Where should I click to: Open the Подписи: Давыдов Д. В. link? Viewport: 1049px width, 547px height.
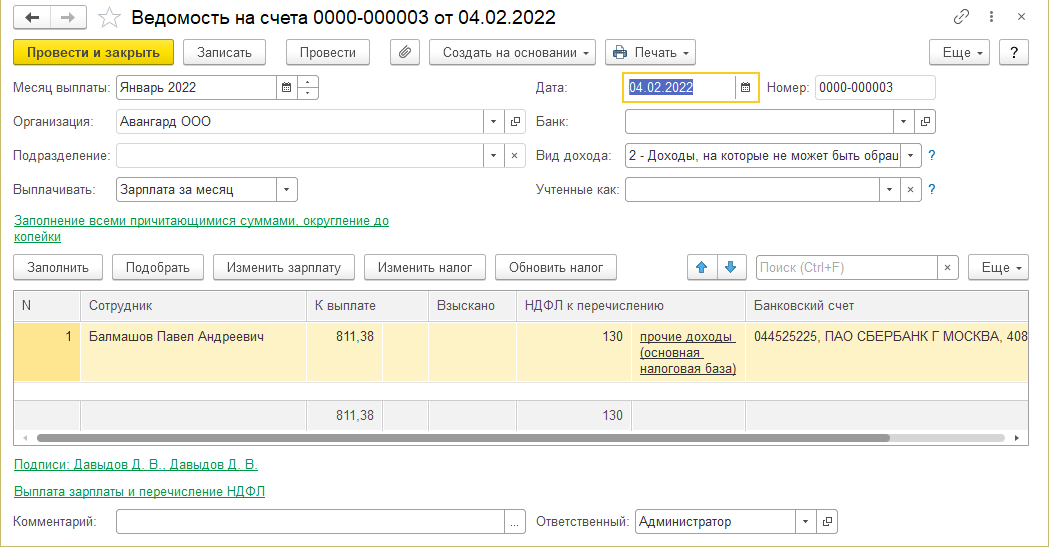[135, 464]
